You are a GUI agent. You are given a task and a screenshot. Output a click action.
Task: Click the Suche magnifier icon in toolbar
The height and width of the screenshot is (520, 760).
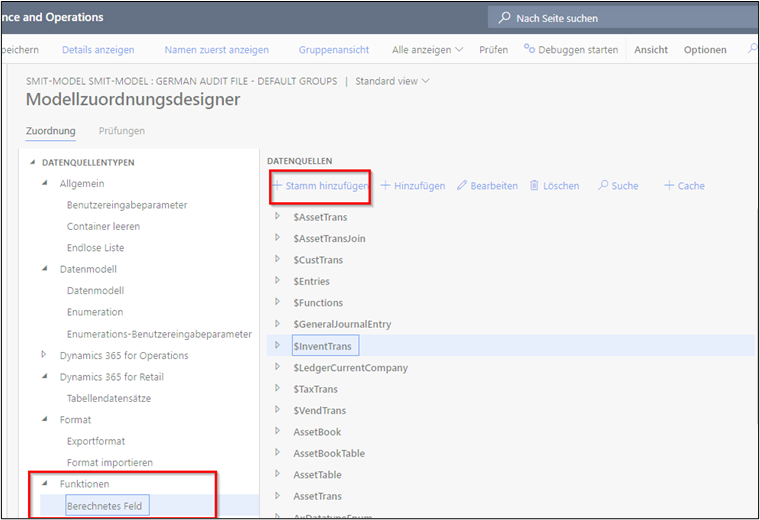tap(603, 186)
